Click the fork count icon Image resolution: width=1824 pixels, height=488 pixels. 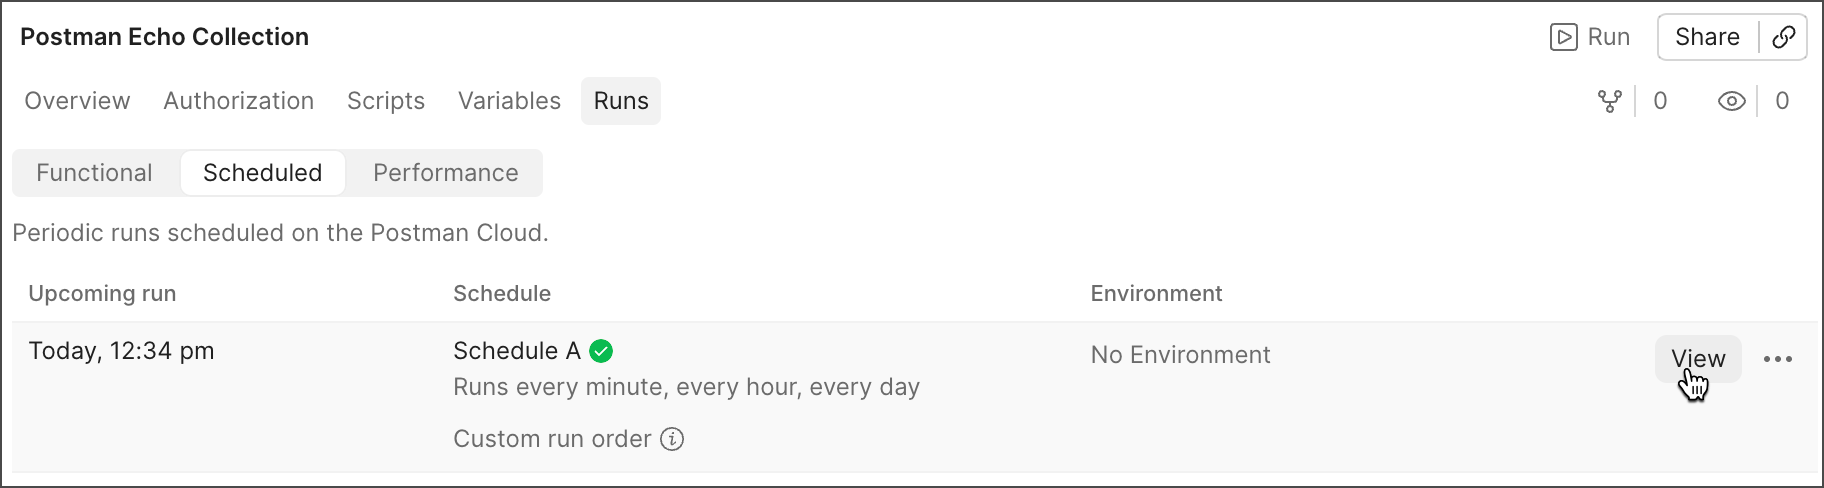click(x=1609, y=101)
